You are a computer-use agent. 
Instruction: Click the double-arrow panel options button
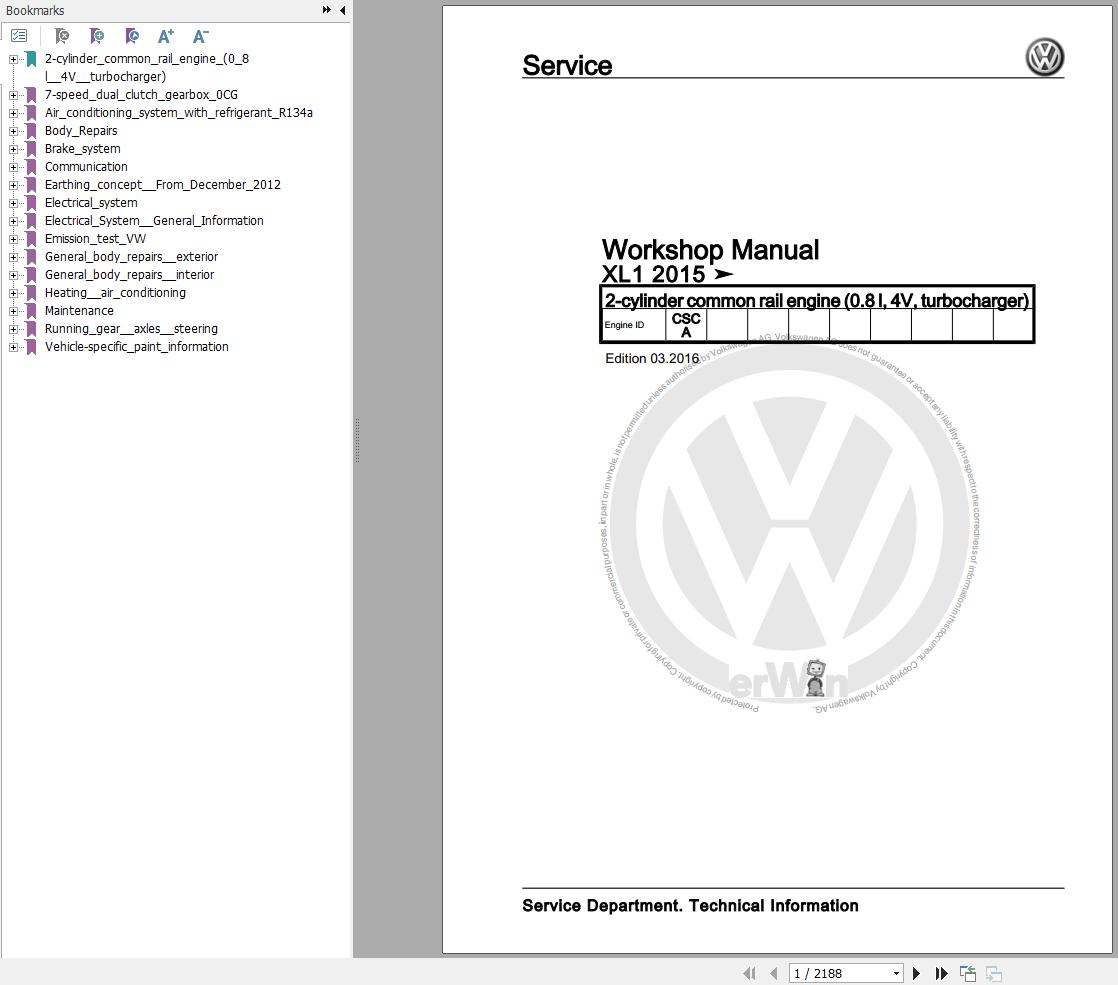point(326,10)
